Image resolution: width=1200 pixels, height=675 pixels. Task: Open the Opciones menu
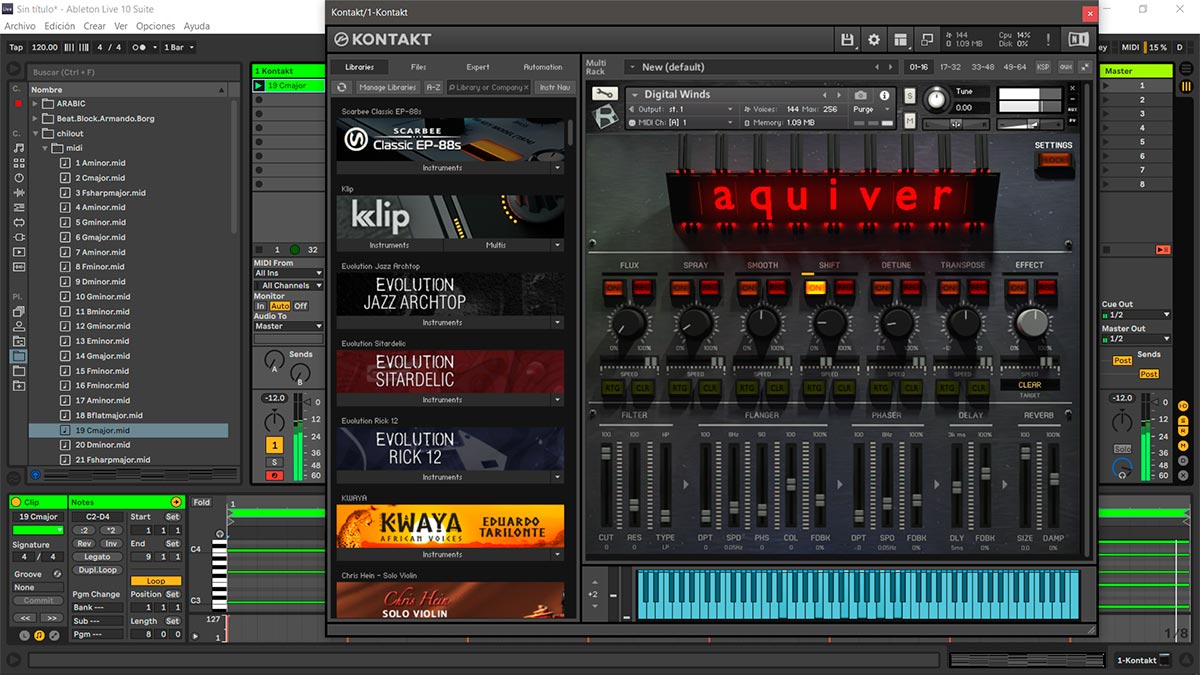155,26
